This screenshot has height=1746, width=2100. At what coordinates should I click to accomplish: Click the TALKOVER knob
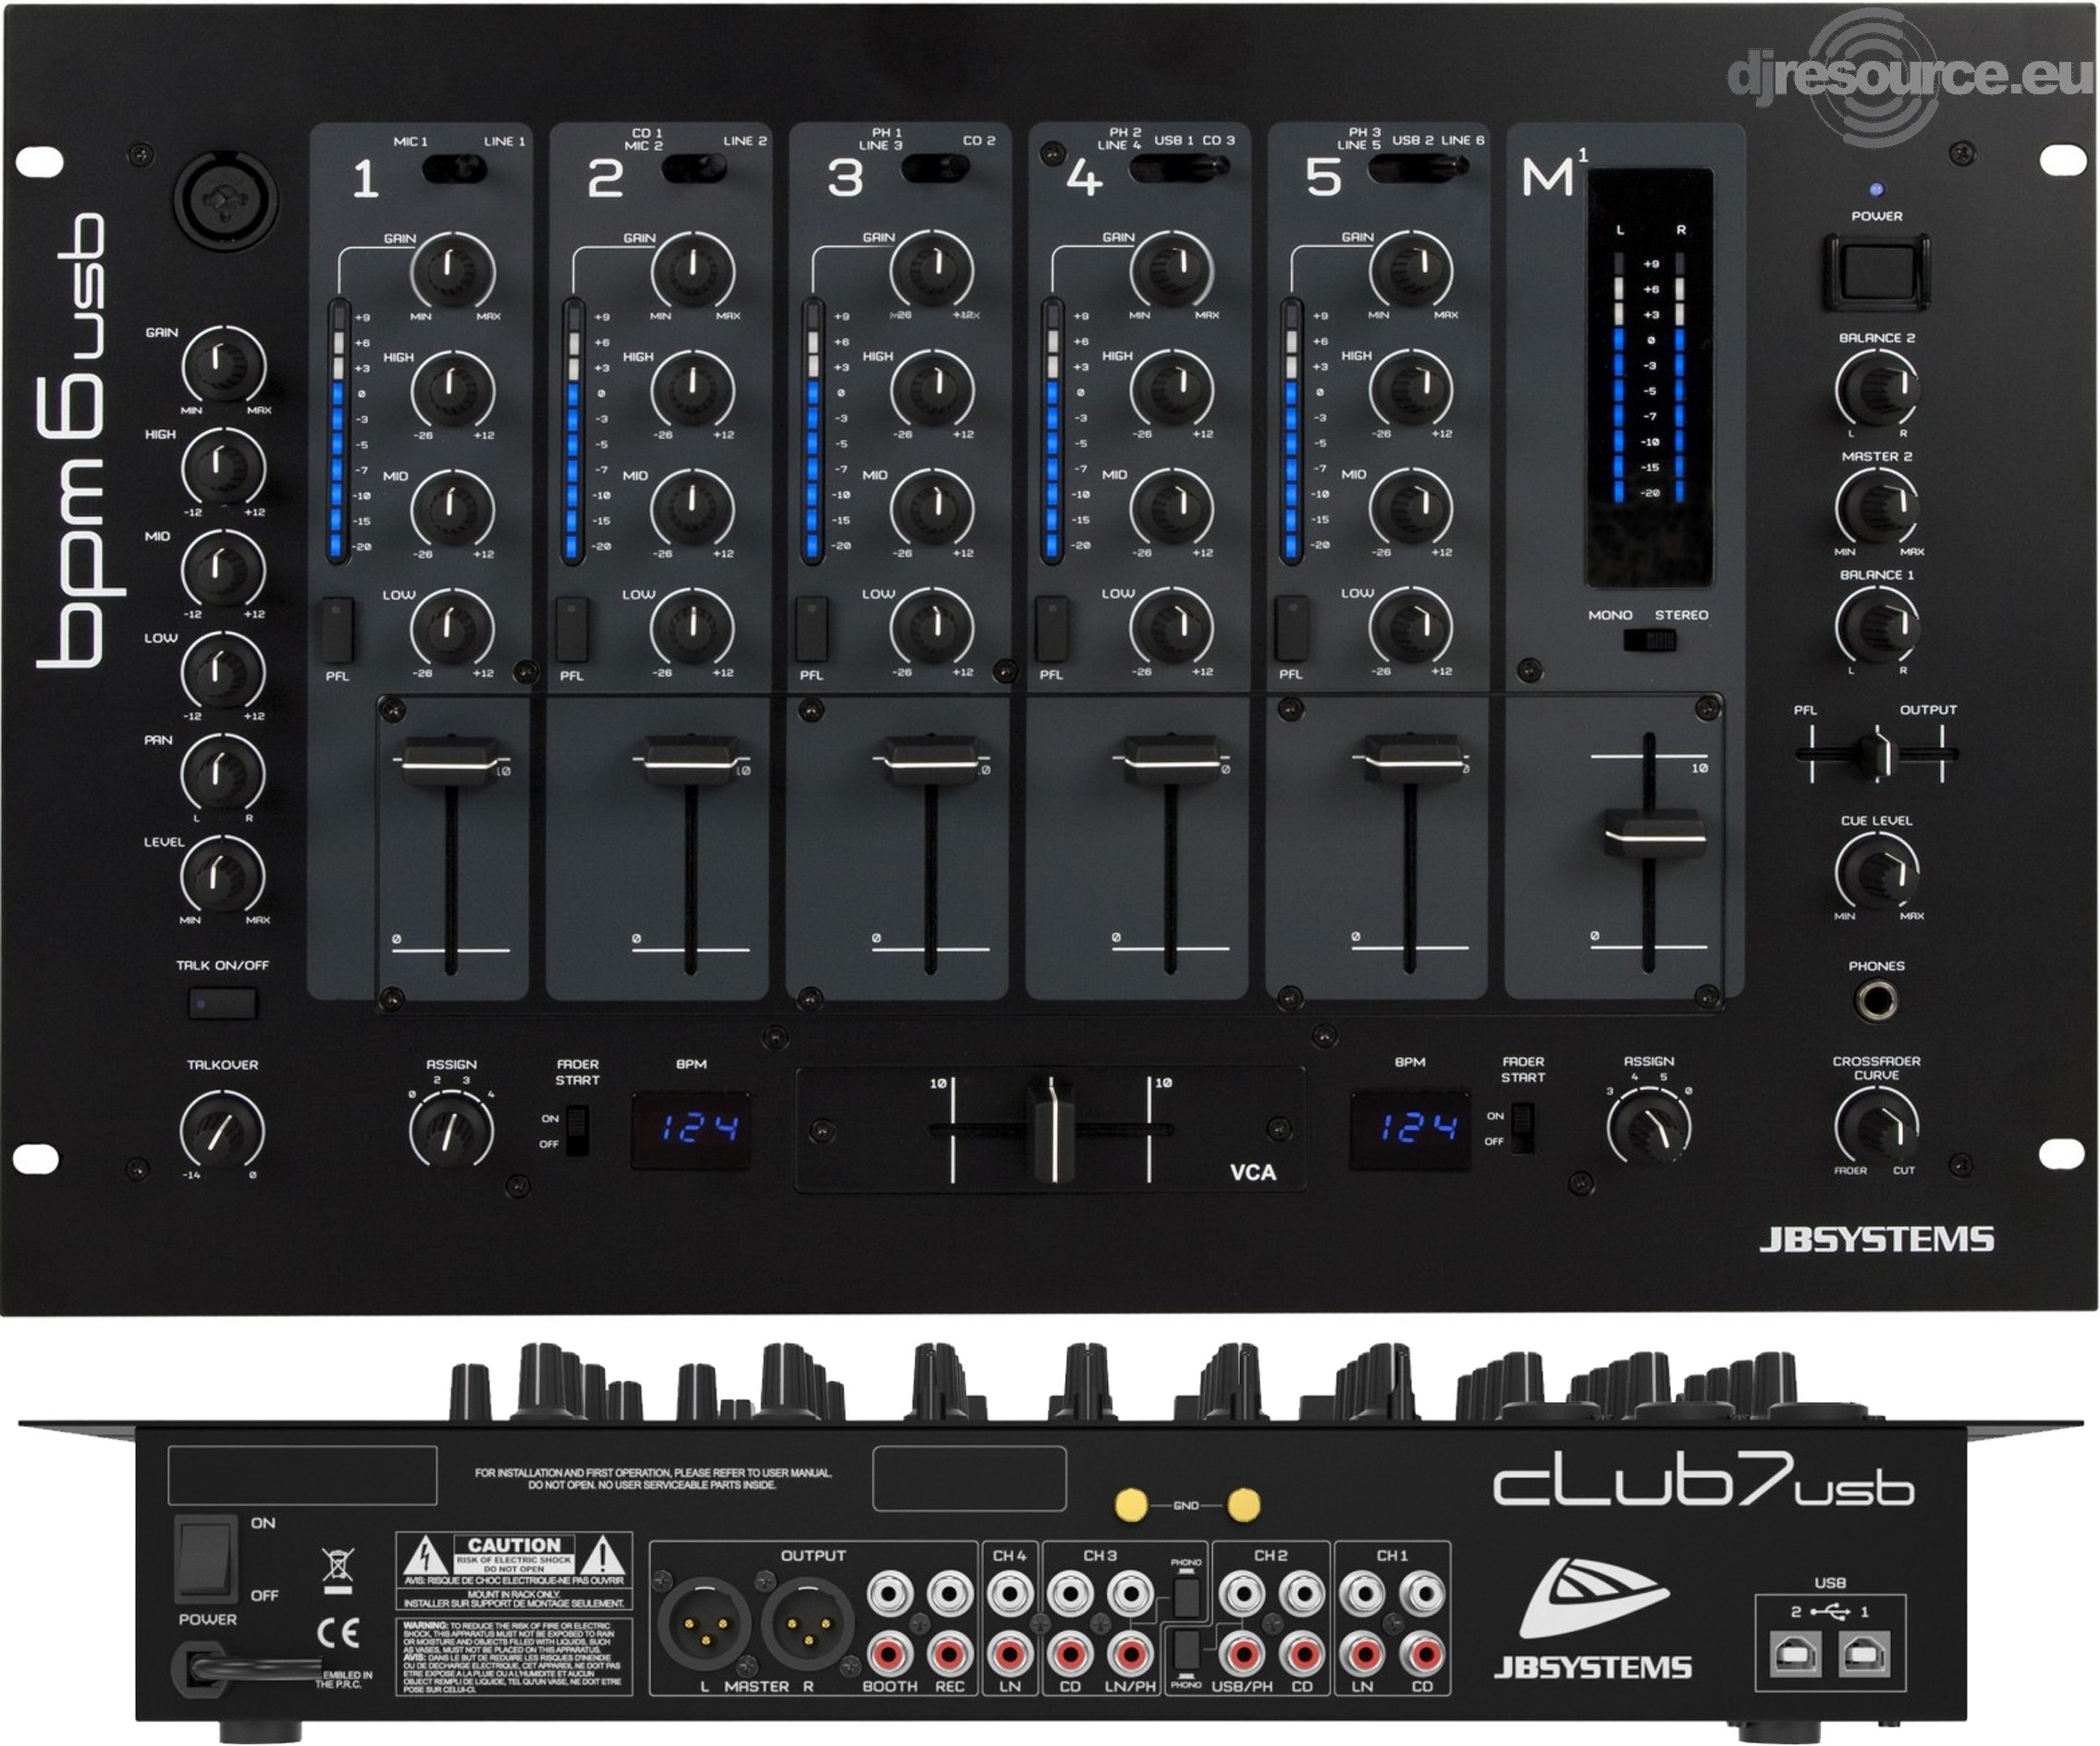click(222, 1131)
